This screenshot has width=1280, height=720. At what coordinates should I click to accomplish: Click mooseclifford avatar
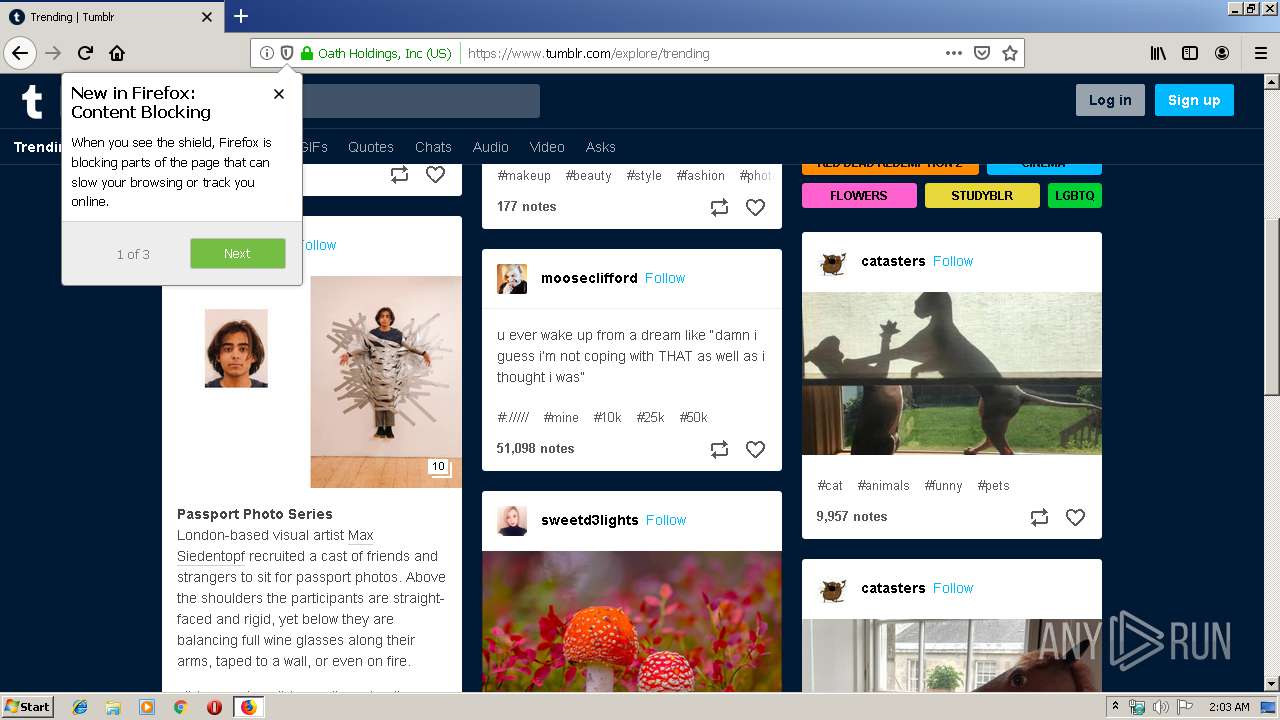point(512,278)
